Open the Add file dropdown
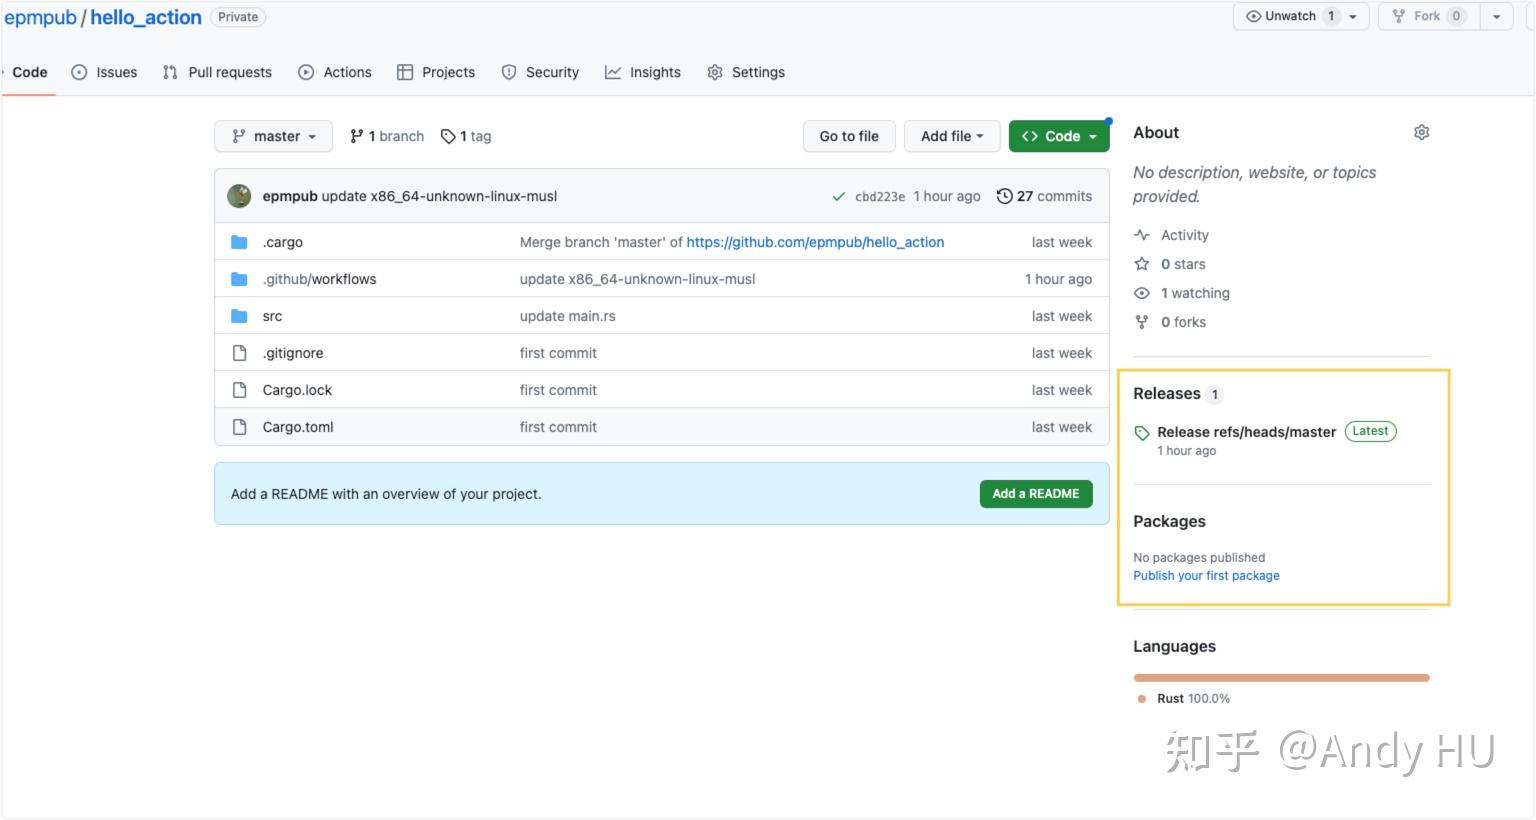 coord(951,136)
